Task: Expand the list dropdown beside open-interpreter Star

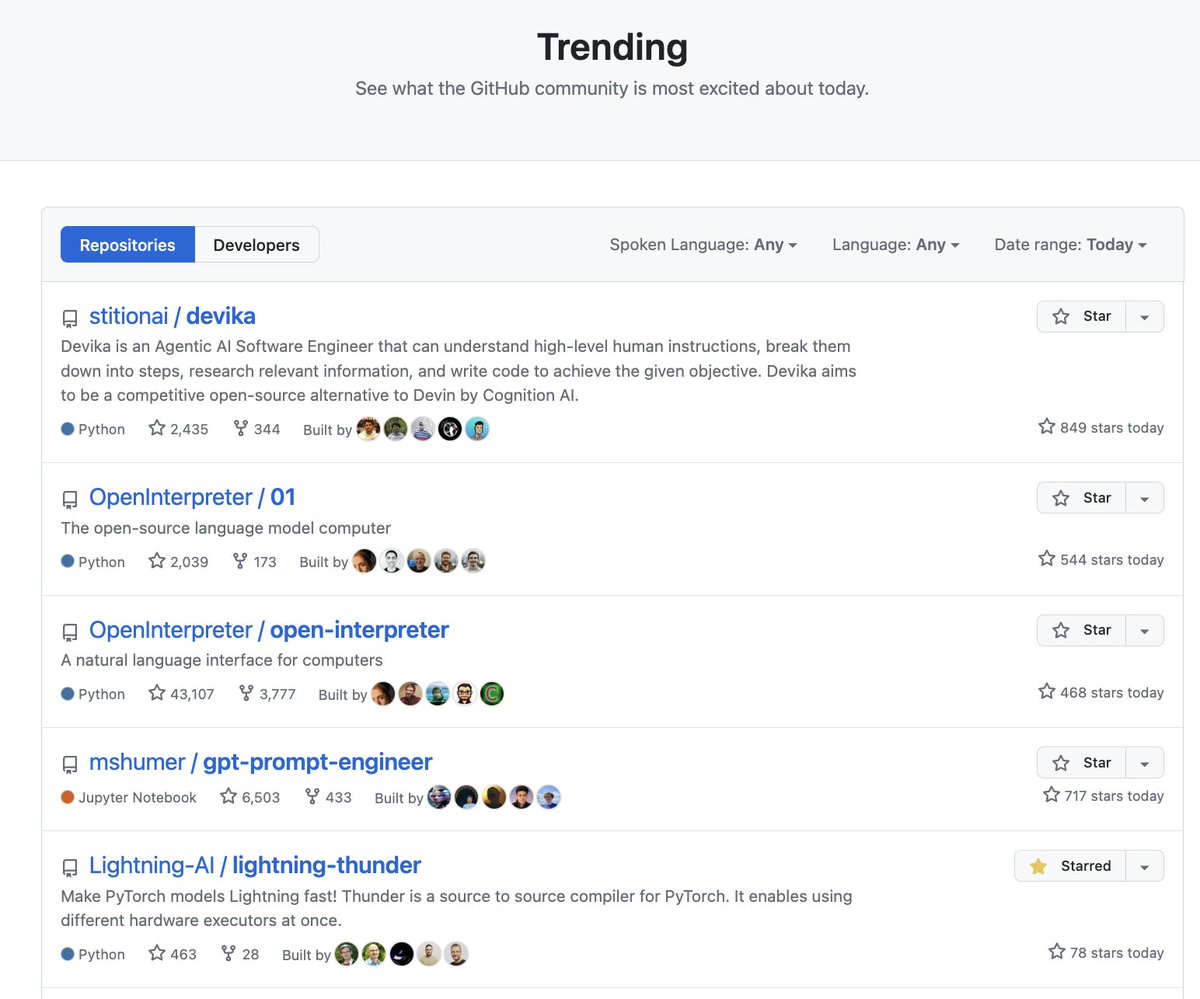Action: [1145, 630]
